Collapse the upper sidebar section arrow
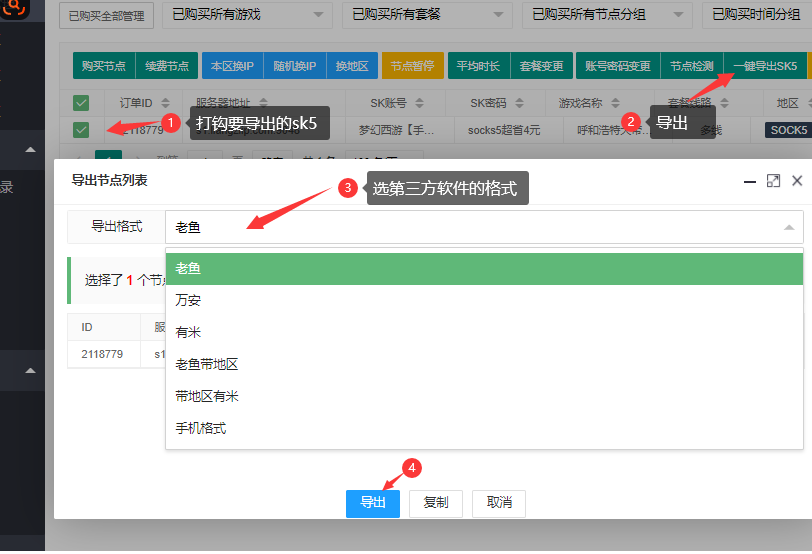 pos(31,150)
